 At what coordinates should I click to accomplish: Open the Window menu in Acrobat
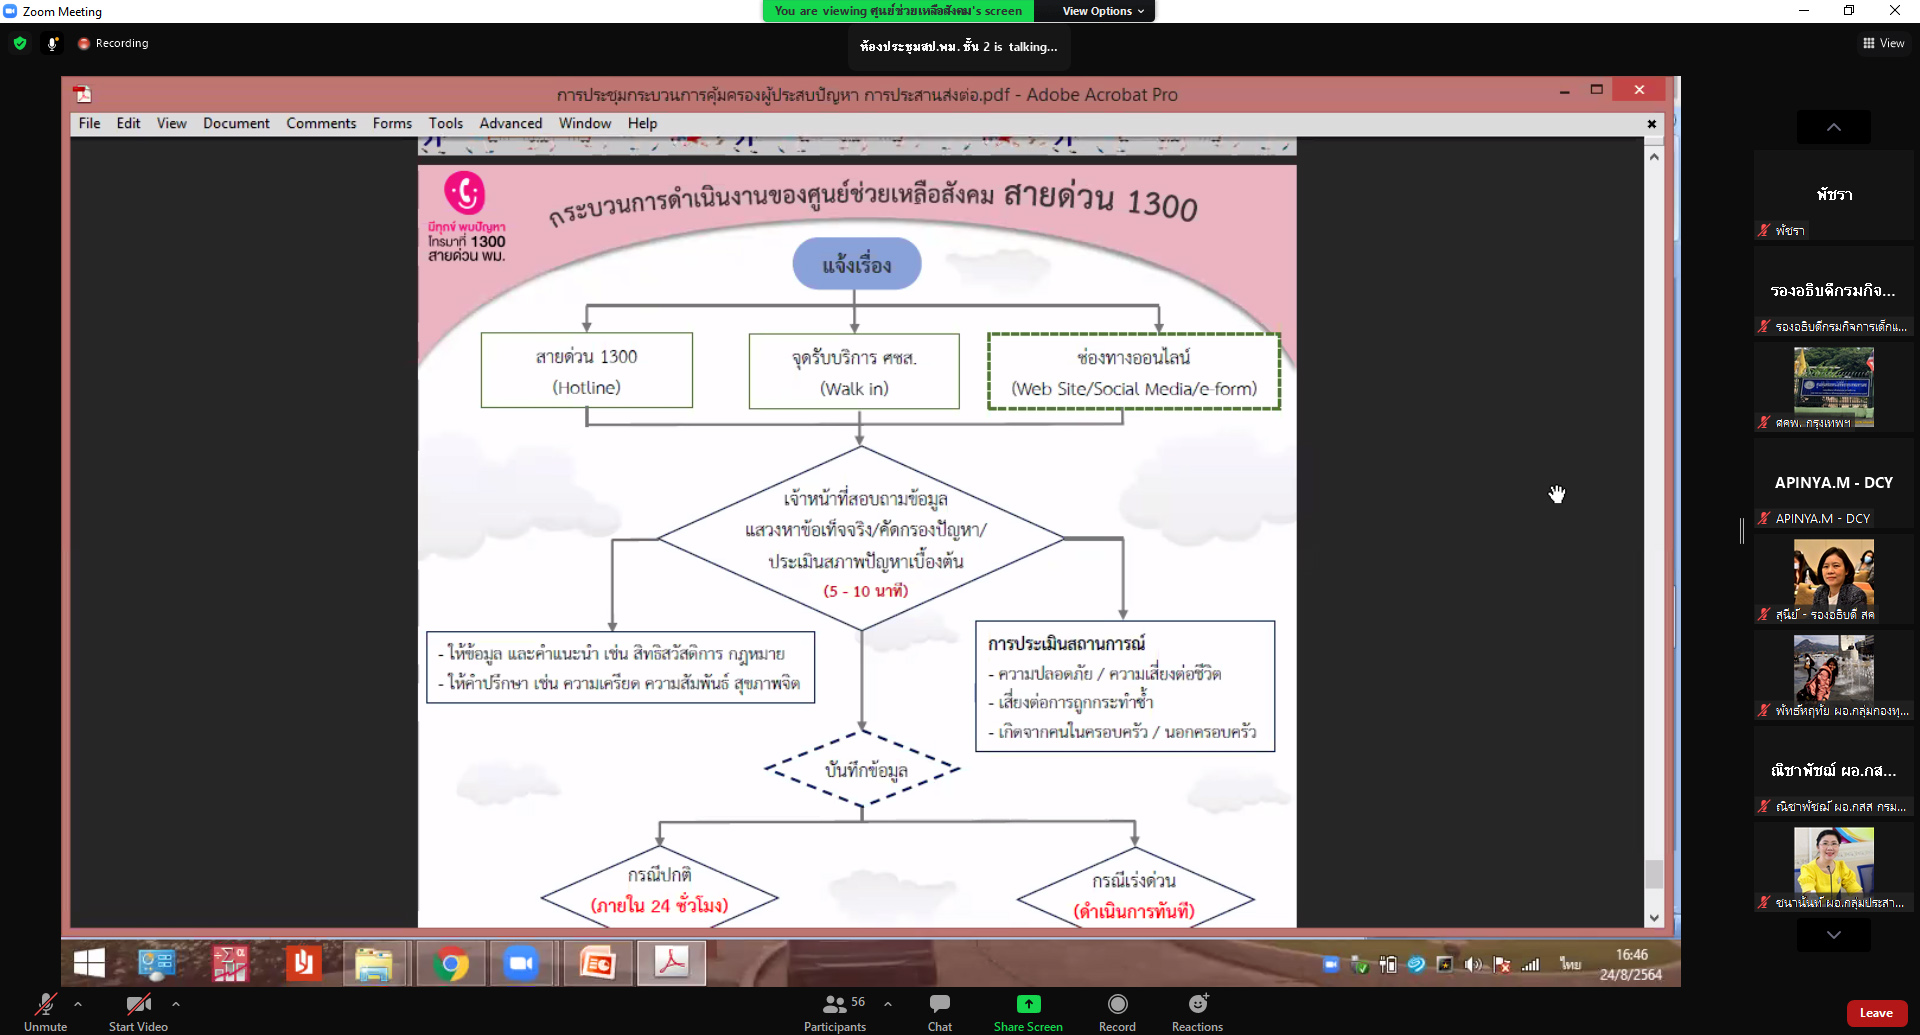(585, 123)
